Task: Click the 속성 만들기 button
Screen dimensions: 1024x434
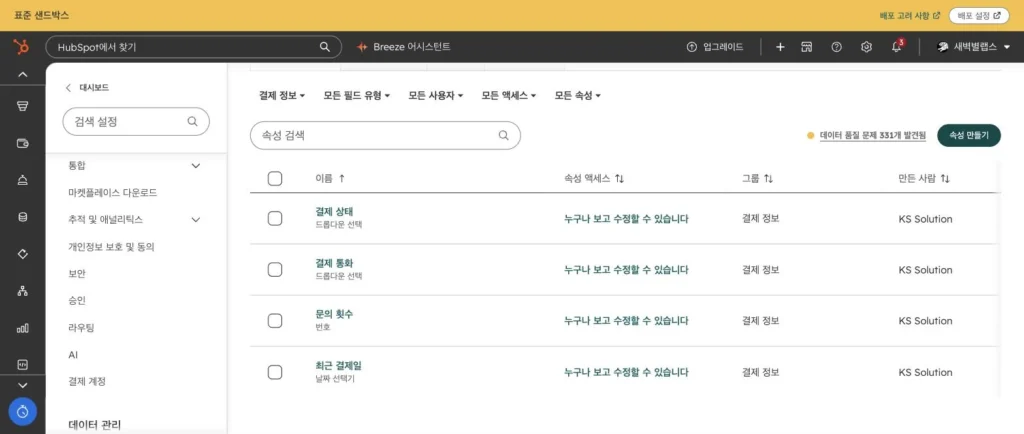Action: (969, 135)
